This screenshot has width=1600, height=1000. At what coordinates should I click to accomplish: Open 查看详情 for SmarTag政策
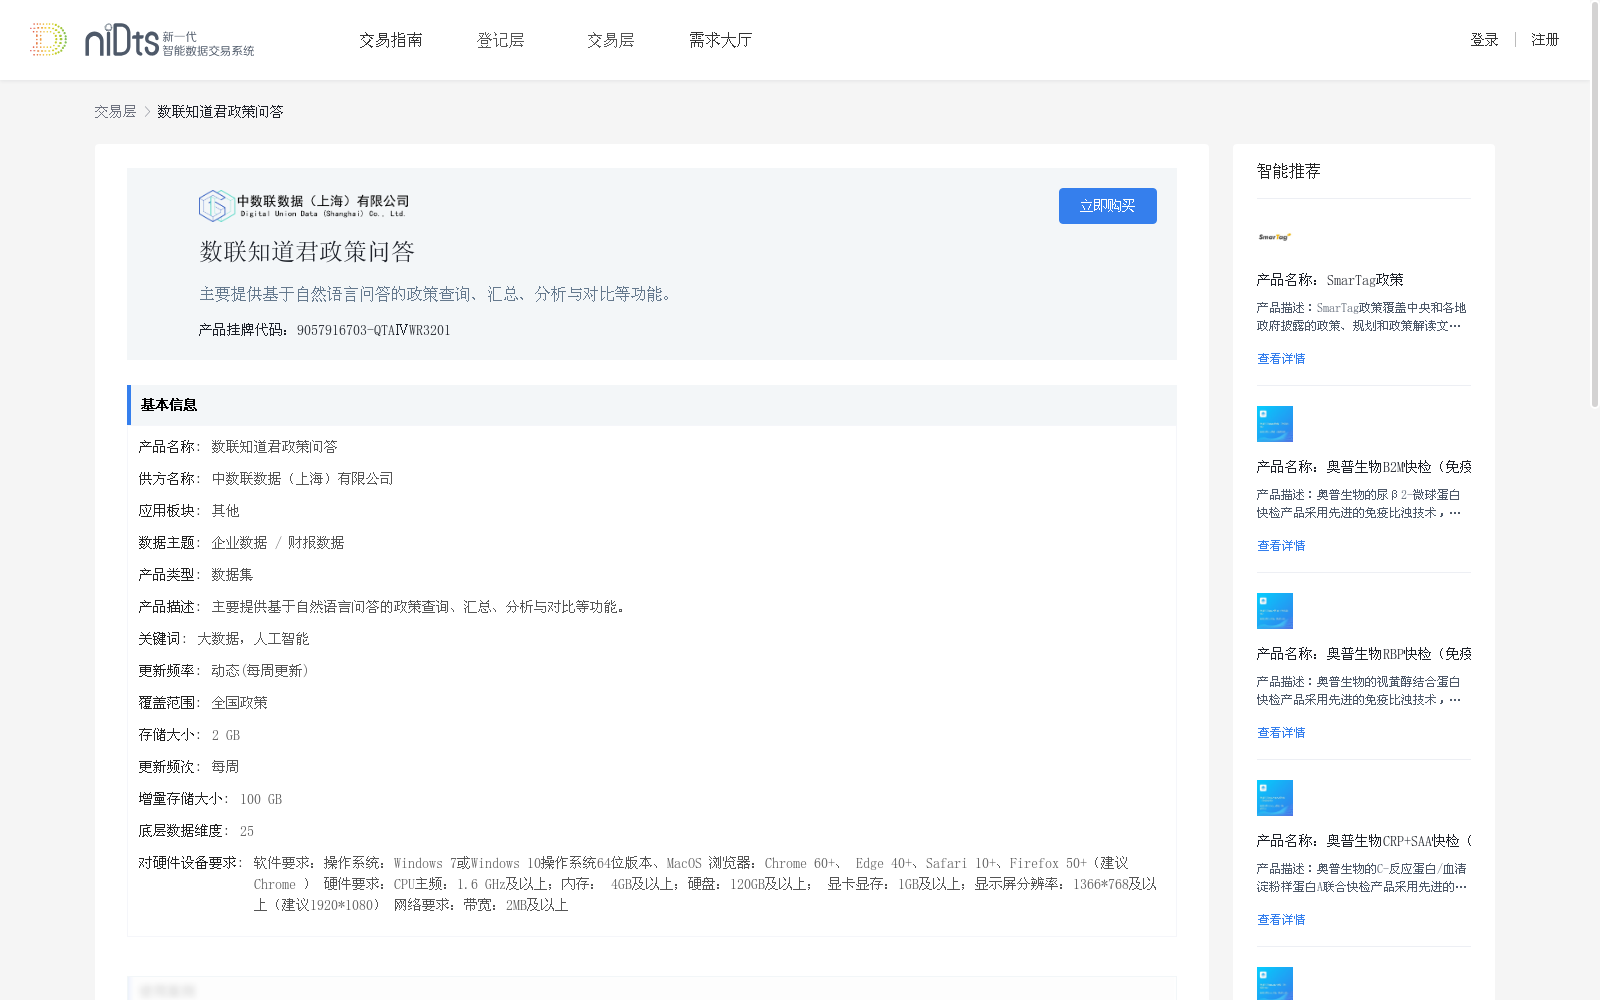(1281, 359)
